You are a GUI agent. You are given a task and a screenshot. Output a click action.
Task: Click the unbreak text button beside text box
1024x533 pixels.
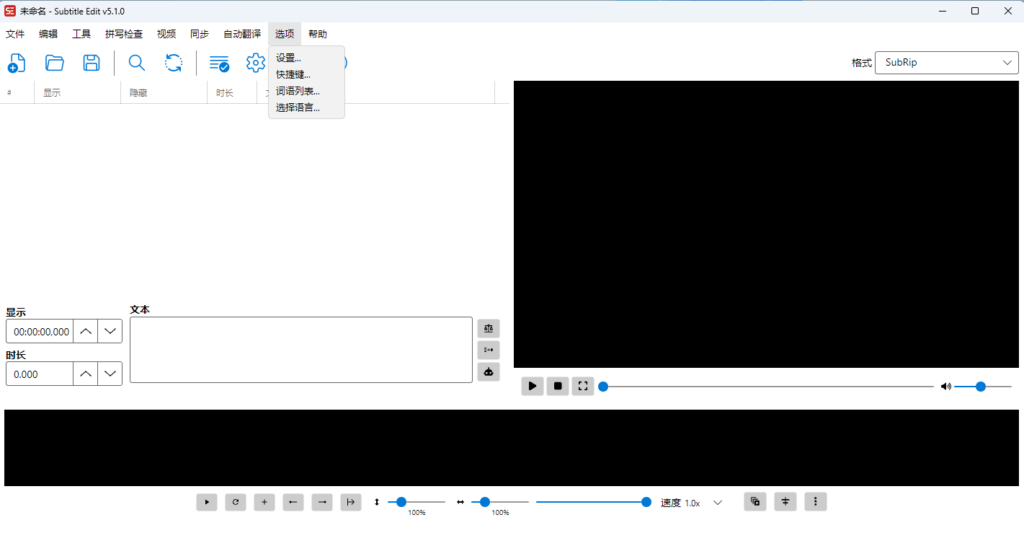pos(488,349)
